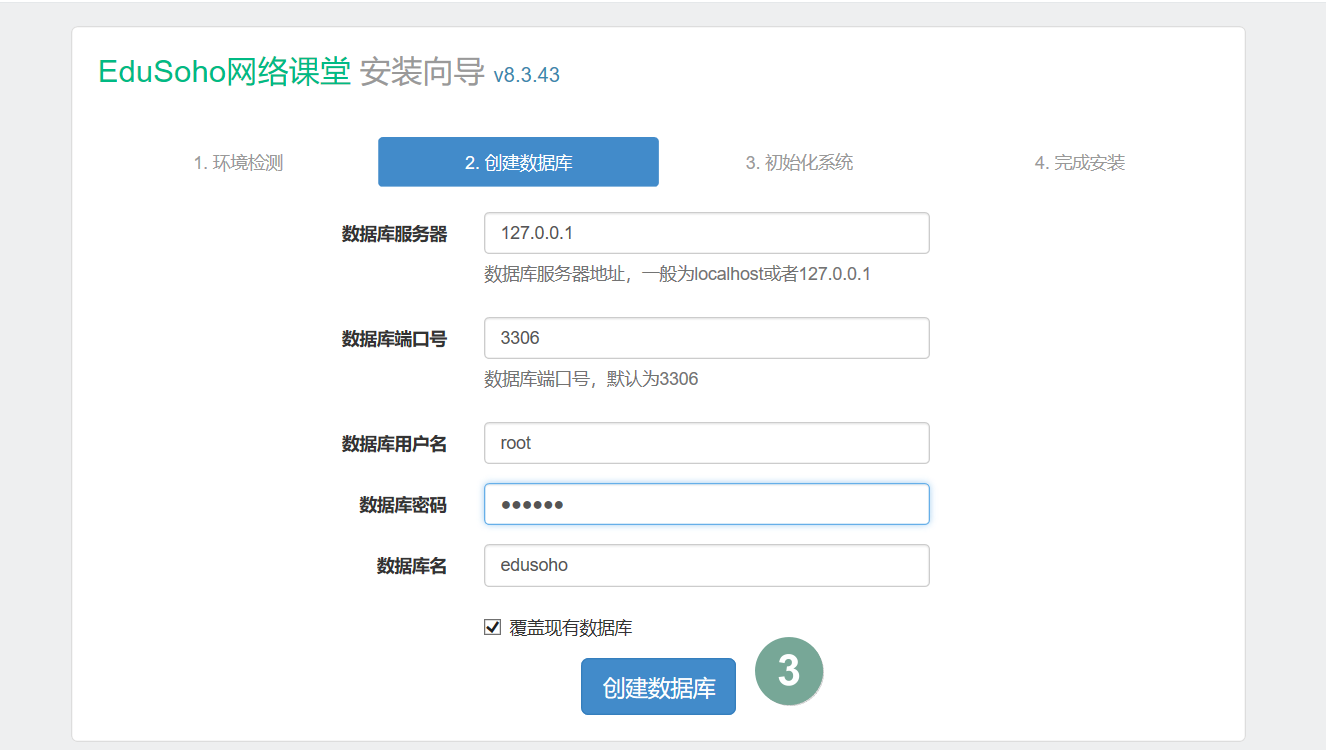Click the 数据库密码 label
Viewport: 1326px width, 750px height.
coord(403,505)
